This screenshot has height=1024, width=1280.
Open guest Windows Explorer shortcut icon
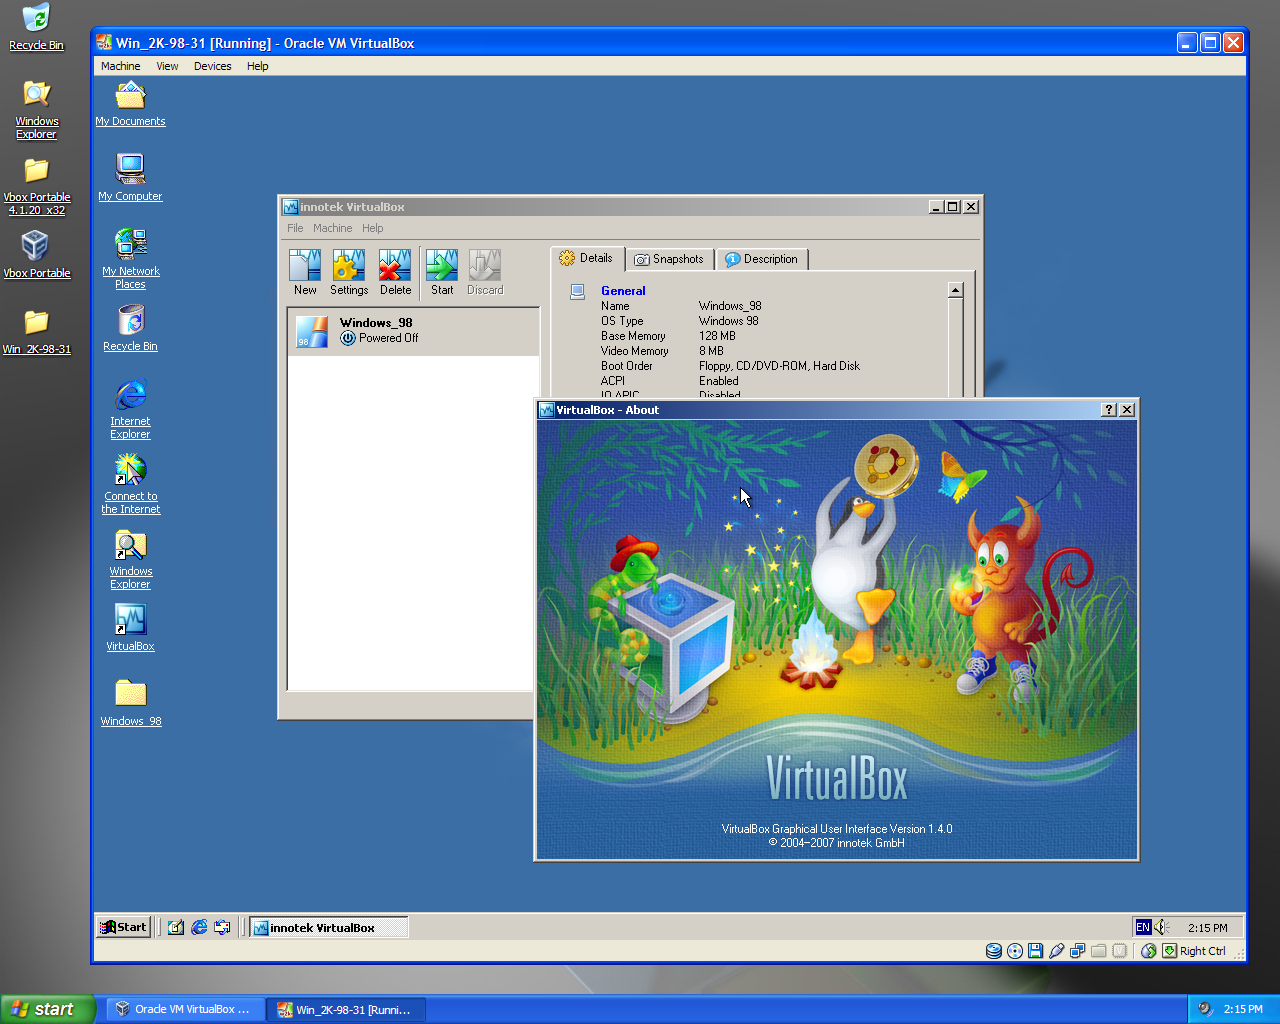tap(130, 559)
